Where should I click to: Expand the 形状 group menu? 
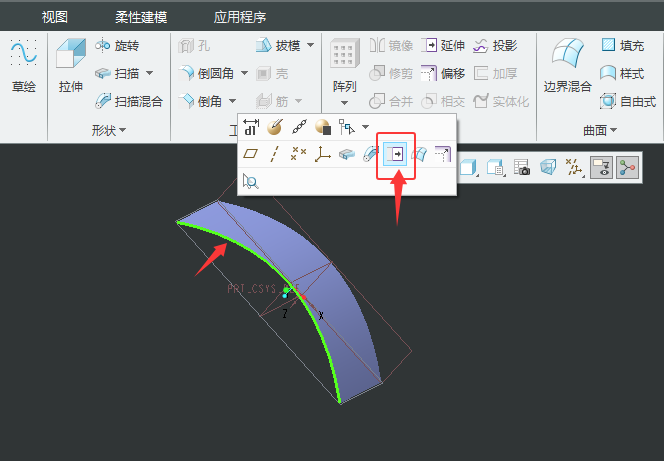tap(109, 130)
